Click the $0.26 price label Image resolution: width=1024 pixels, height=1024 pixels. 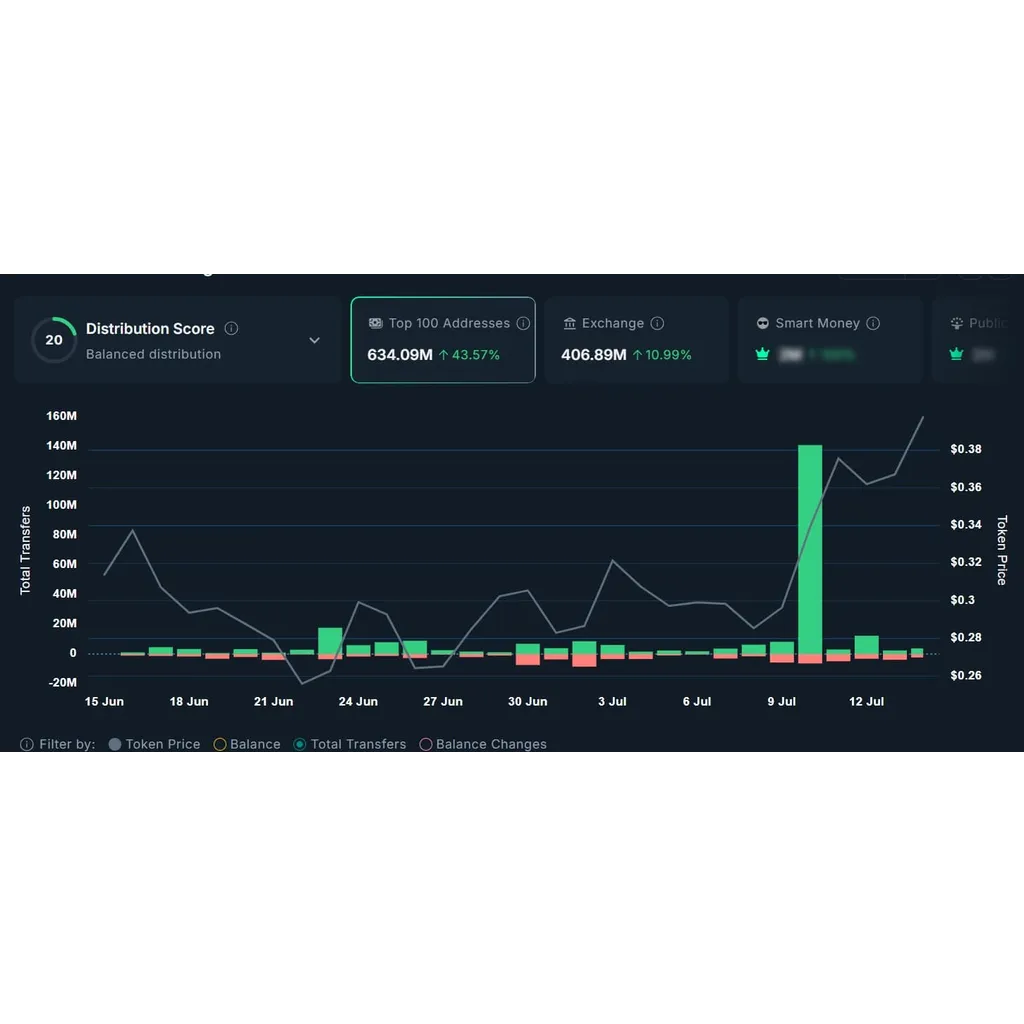click(966, 675)
